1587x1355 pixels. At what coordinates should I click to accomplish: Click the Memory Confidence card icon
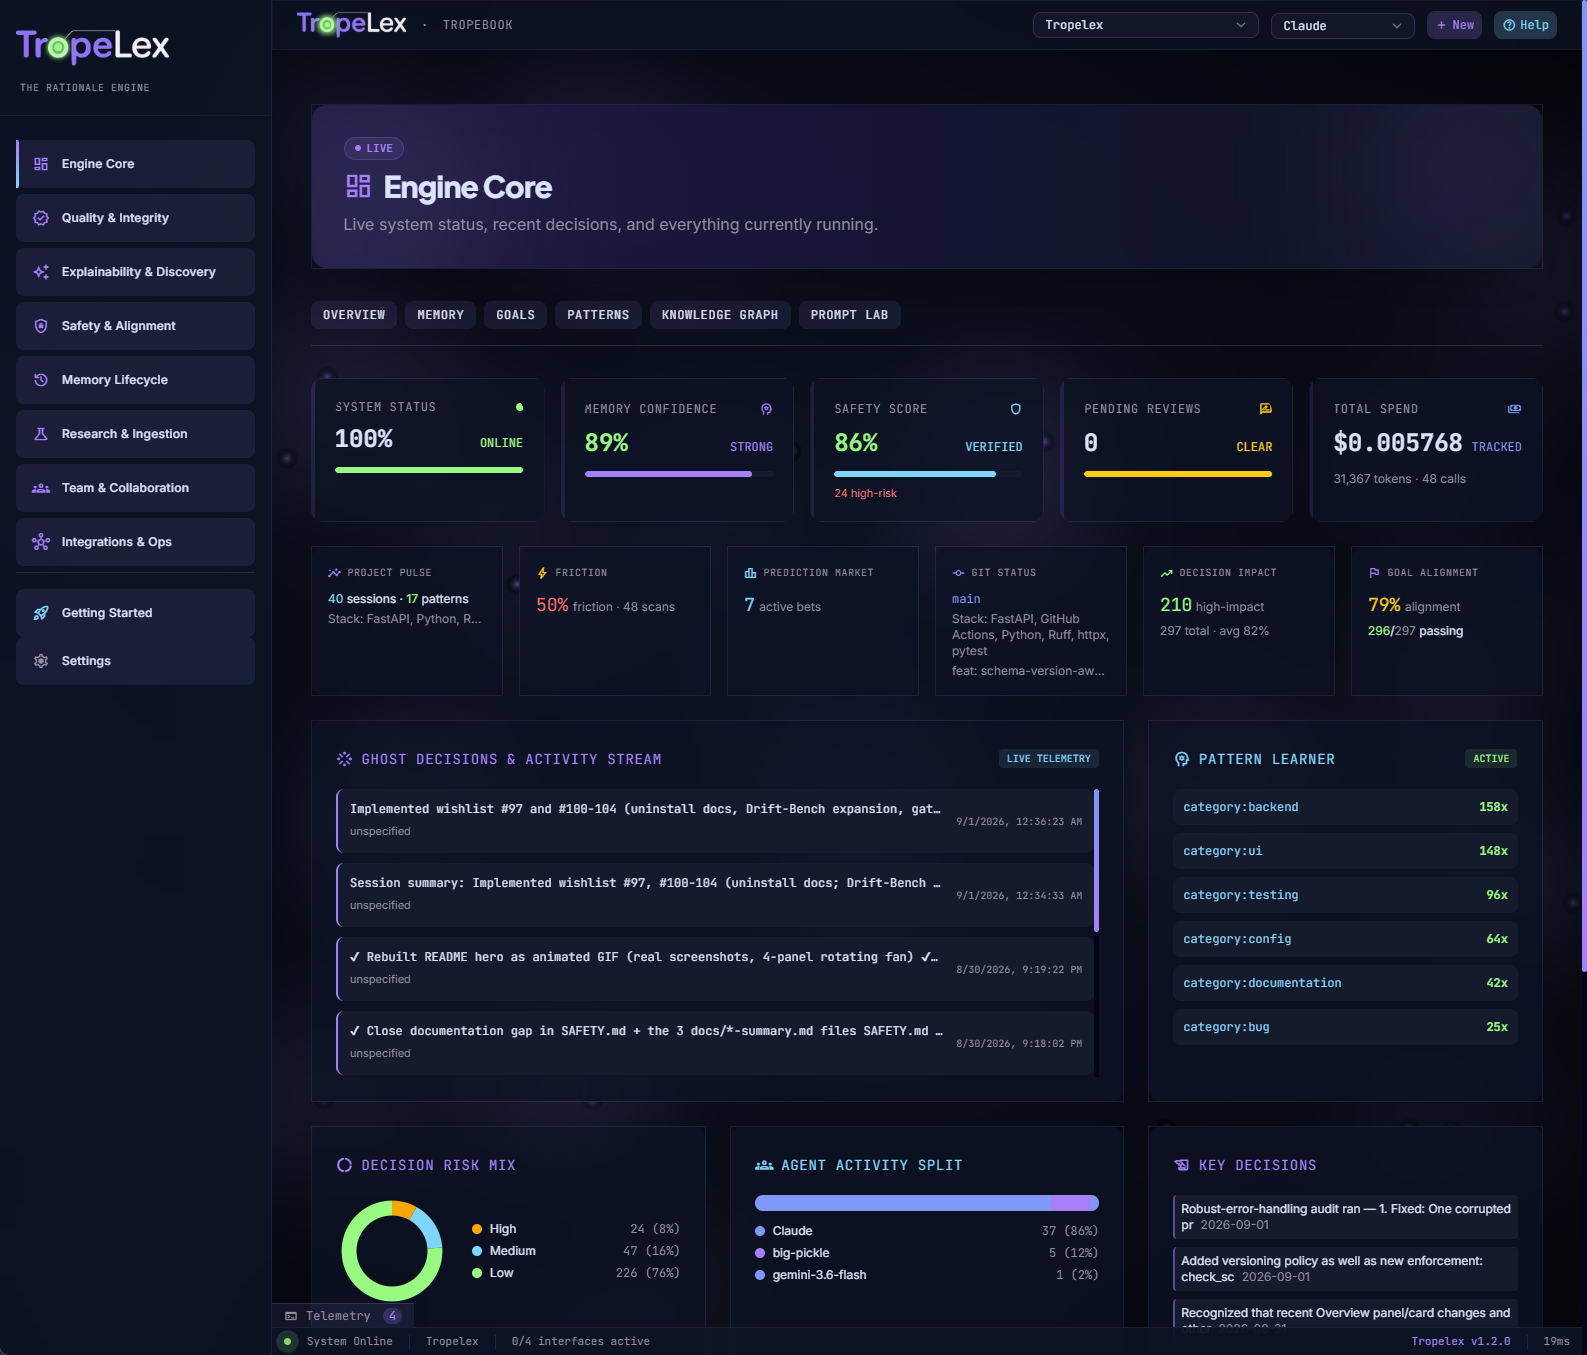pos(767,409)
